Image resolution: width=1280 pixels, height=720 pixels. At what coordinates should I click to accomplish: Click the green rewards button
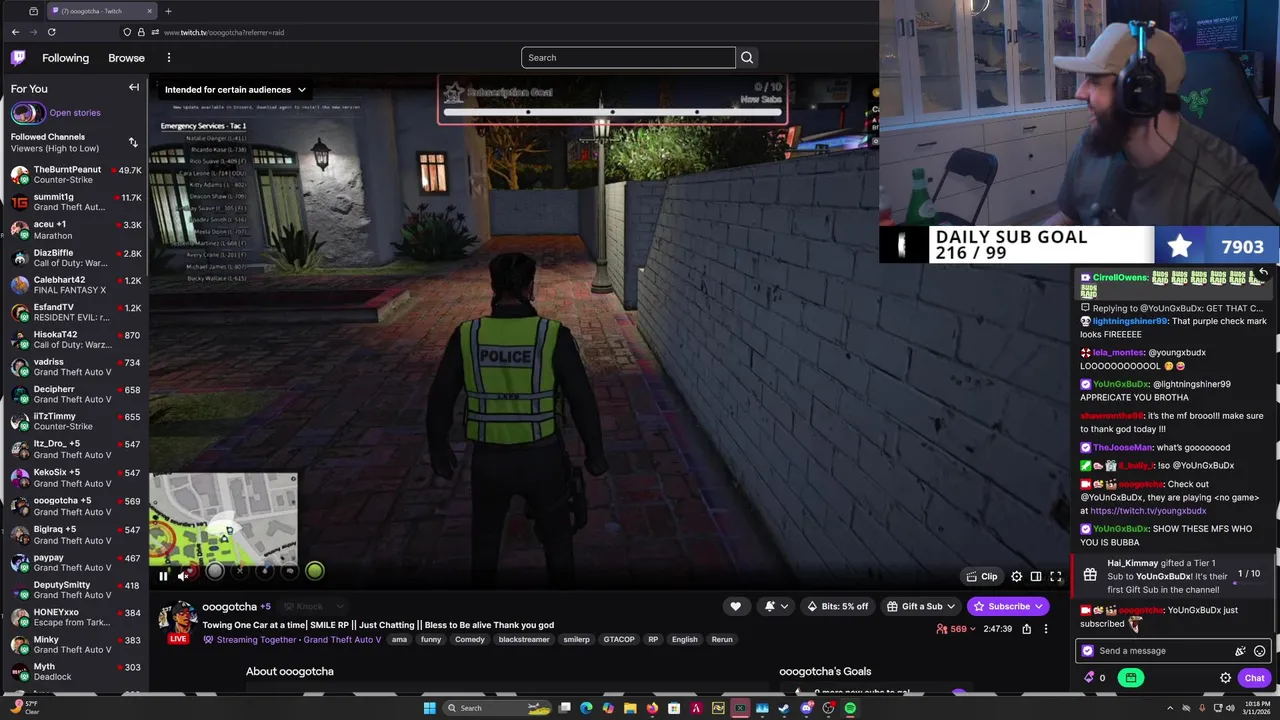pos(1131,678)
